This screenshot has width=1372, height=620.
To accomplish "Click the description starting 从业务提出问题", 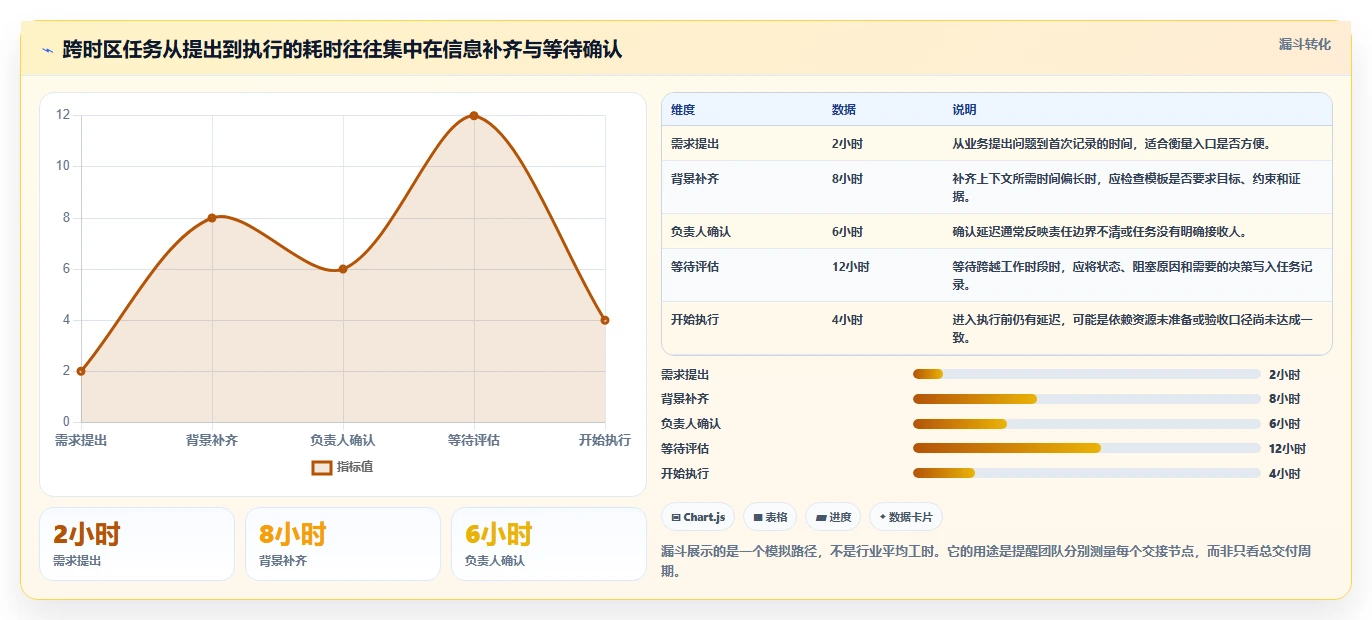I will [x=1111, y=144].
